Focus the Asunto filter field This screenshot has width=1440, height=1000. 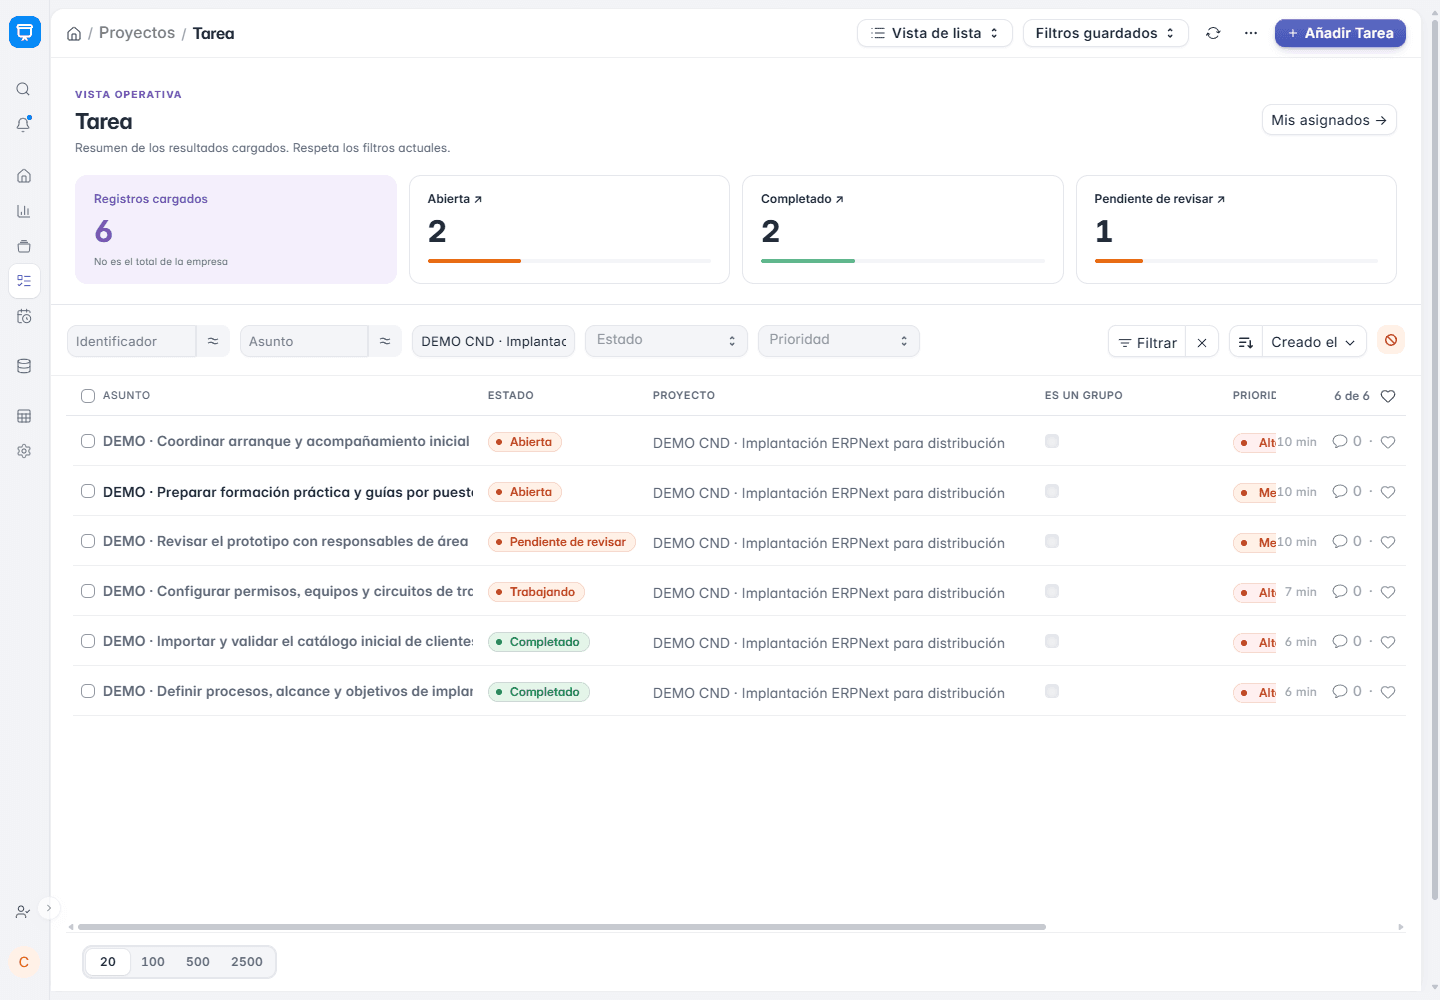tap(304, 341)
